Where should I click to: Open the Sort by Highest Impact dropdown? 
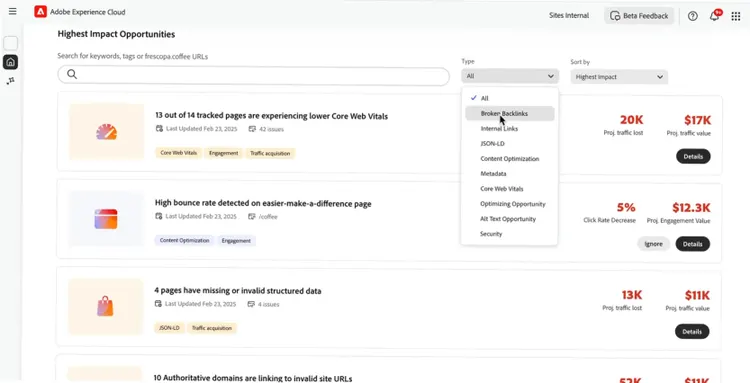619,77
